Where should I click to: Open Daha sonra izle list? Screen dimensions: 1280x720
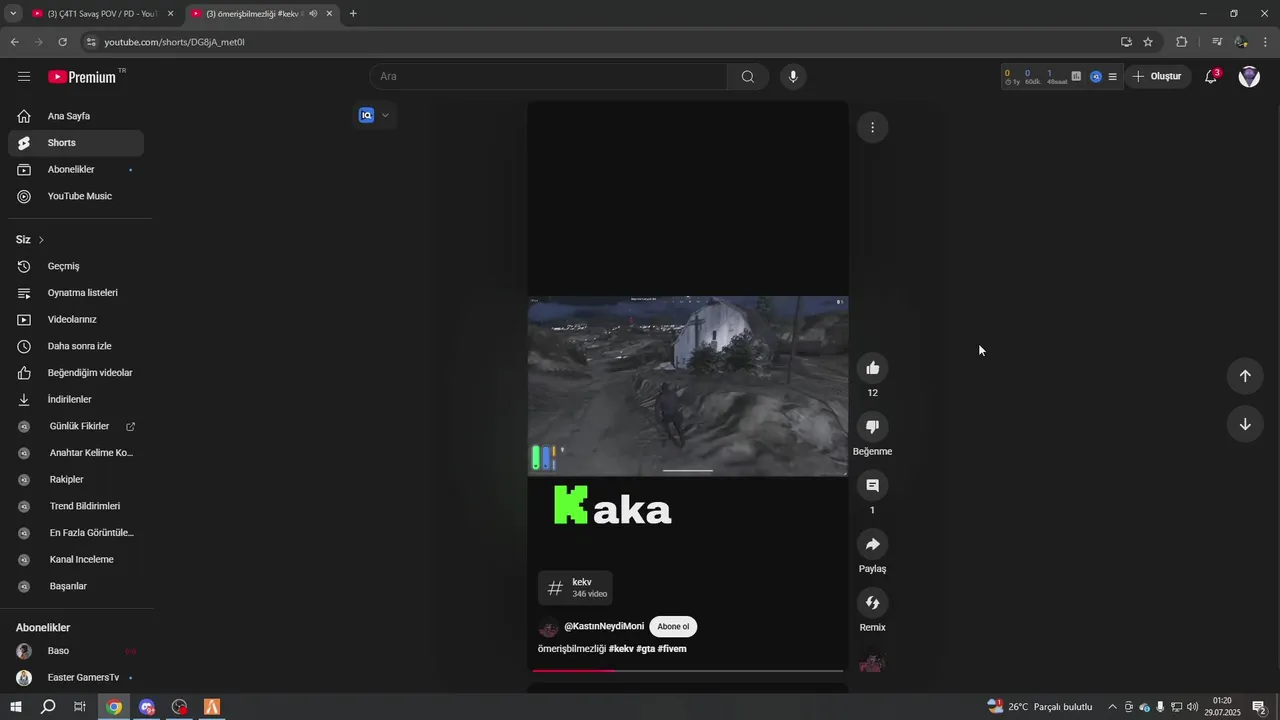(76, 346)
